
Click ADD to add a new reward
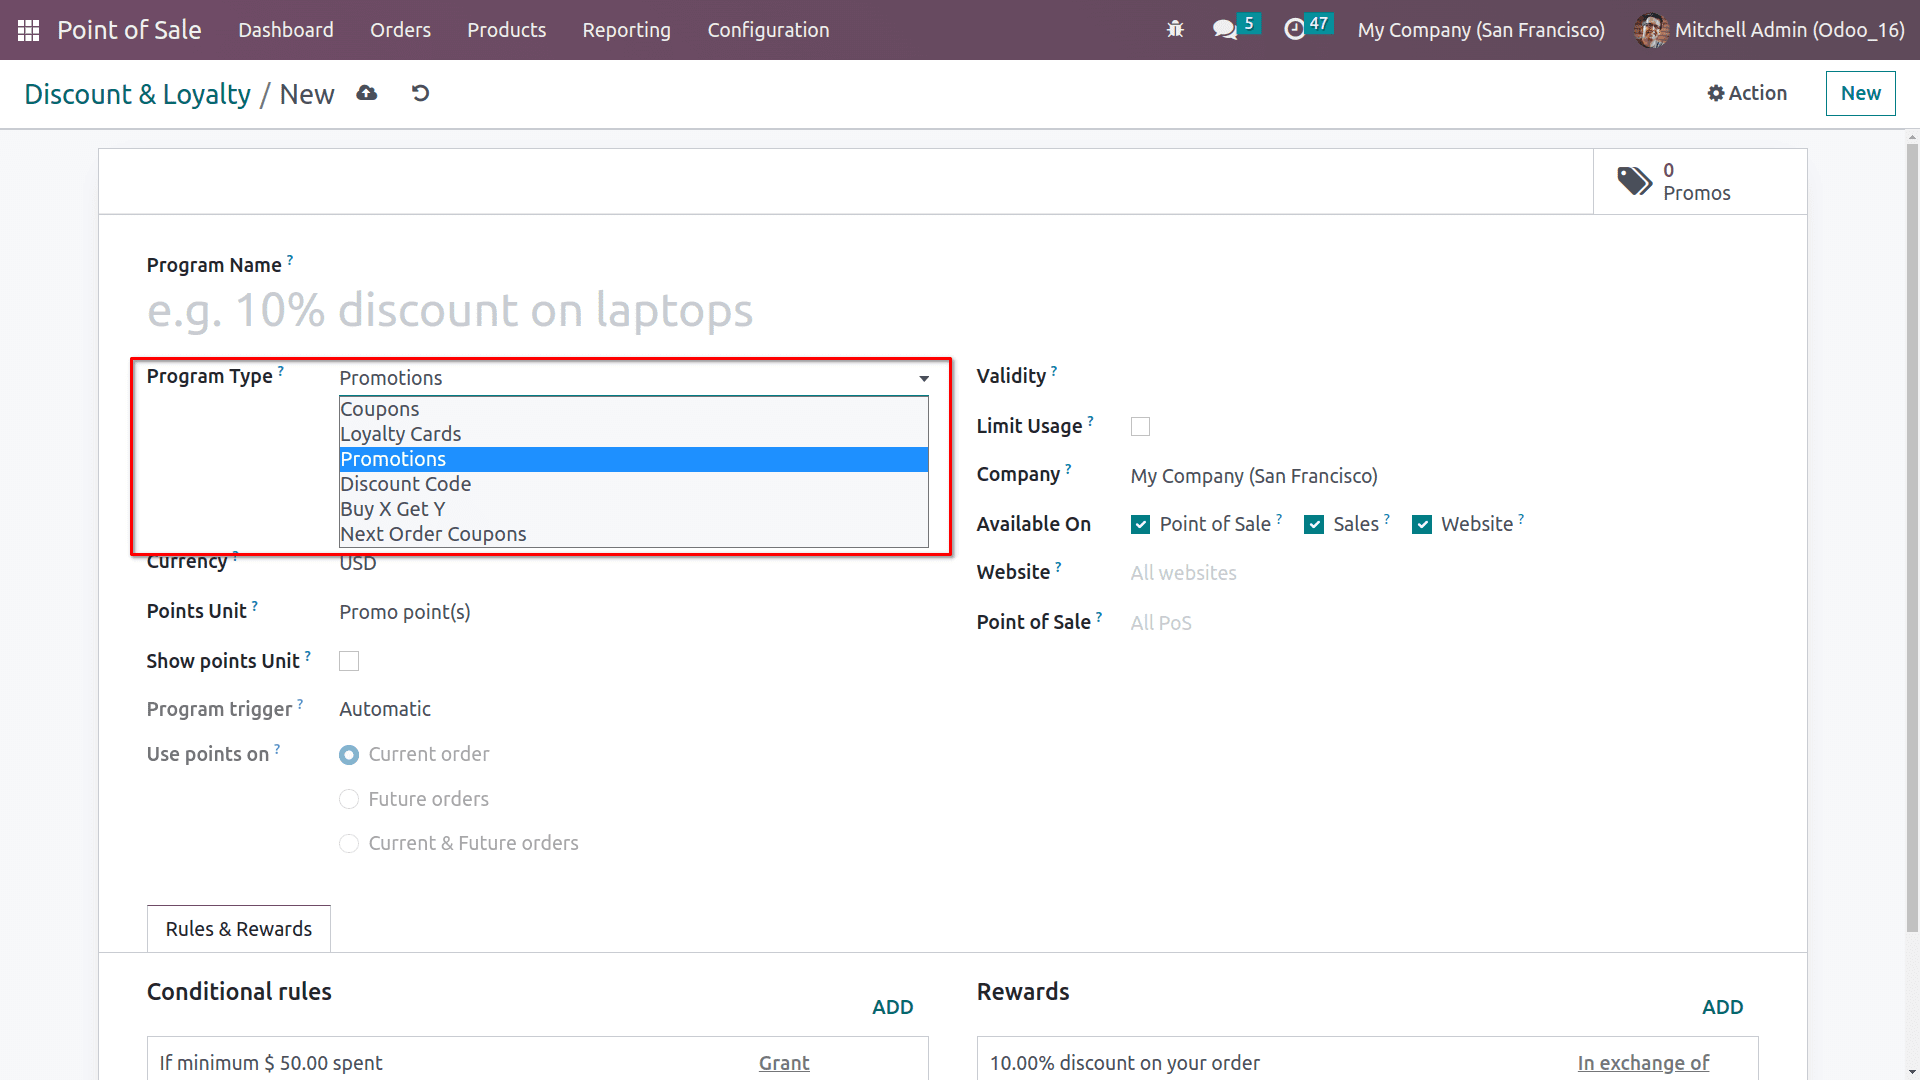1722,1006
